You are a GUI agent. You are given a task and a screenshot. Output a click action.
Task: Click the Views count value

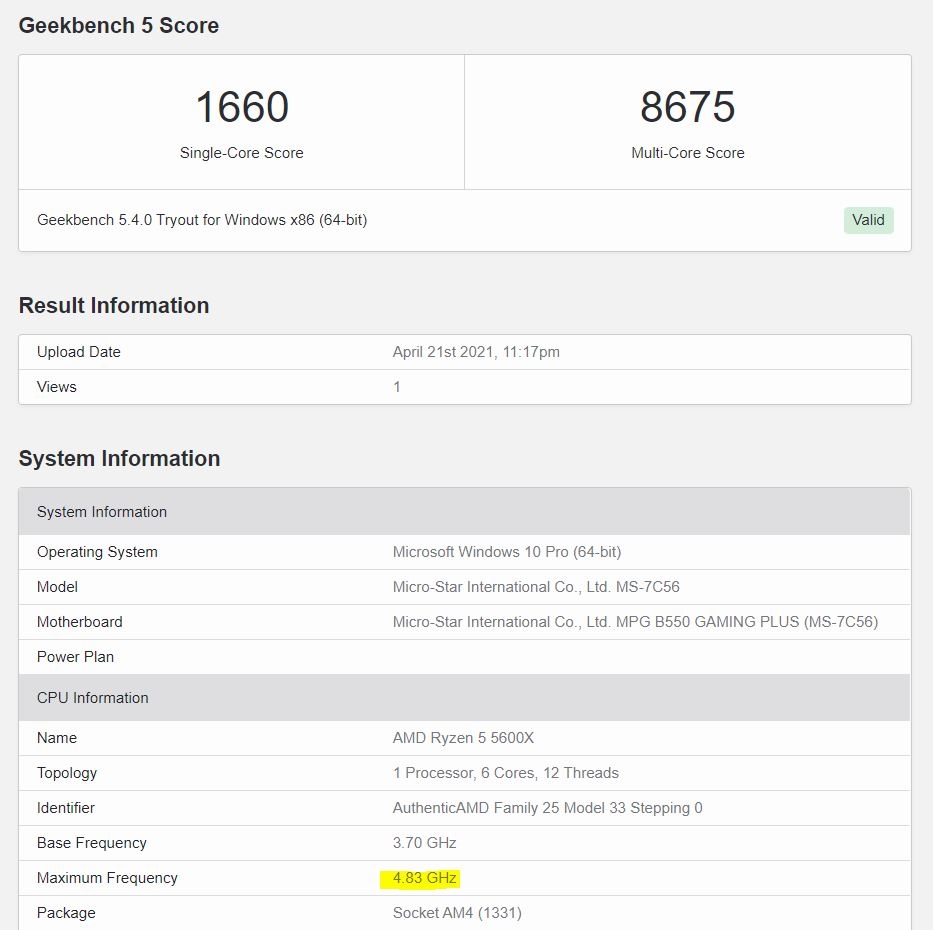point(397,387)
